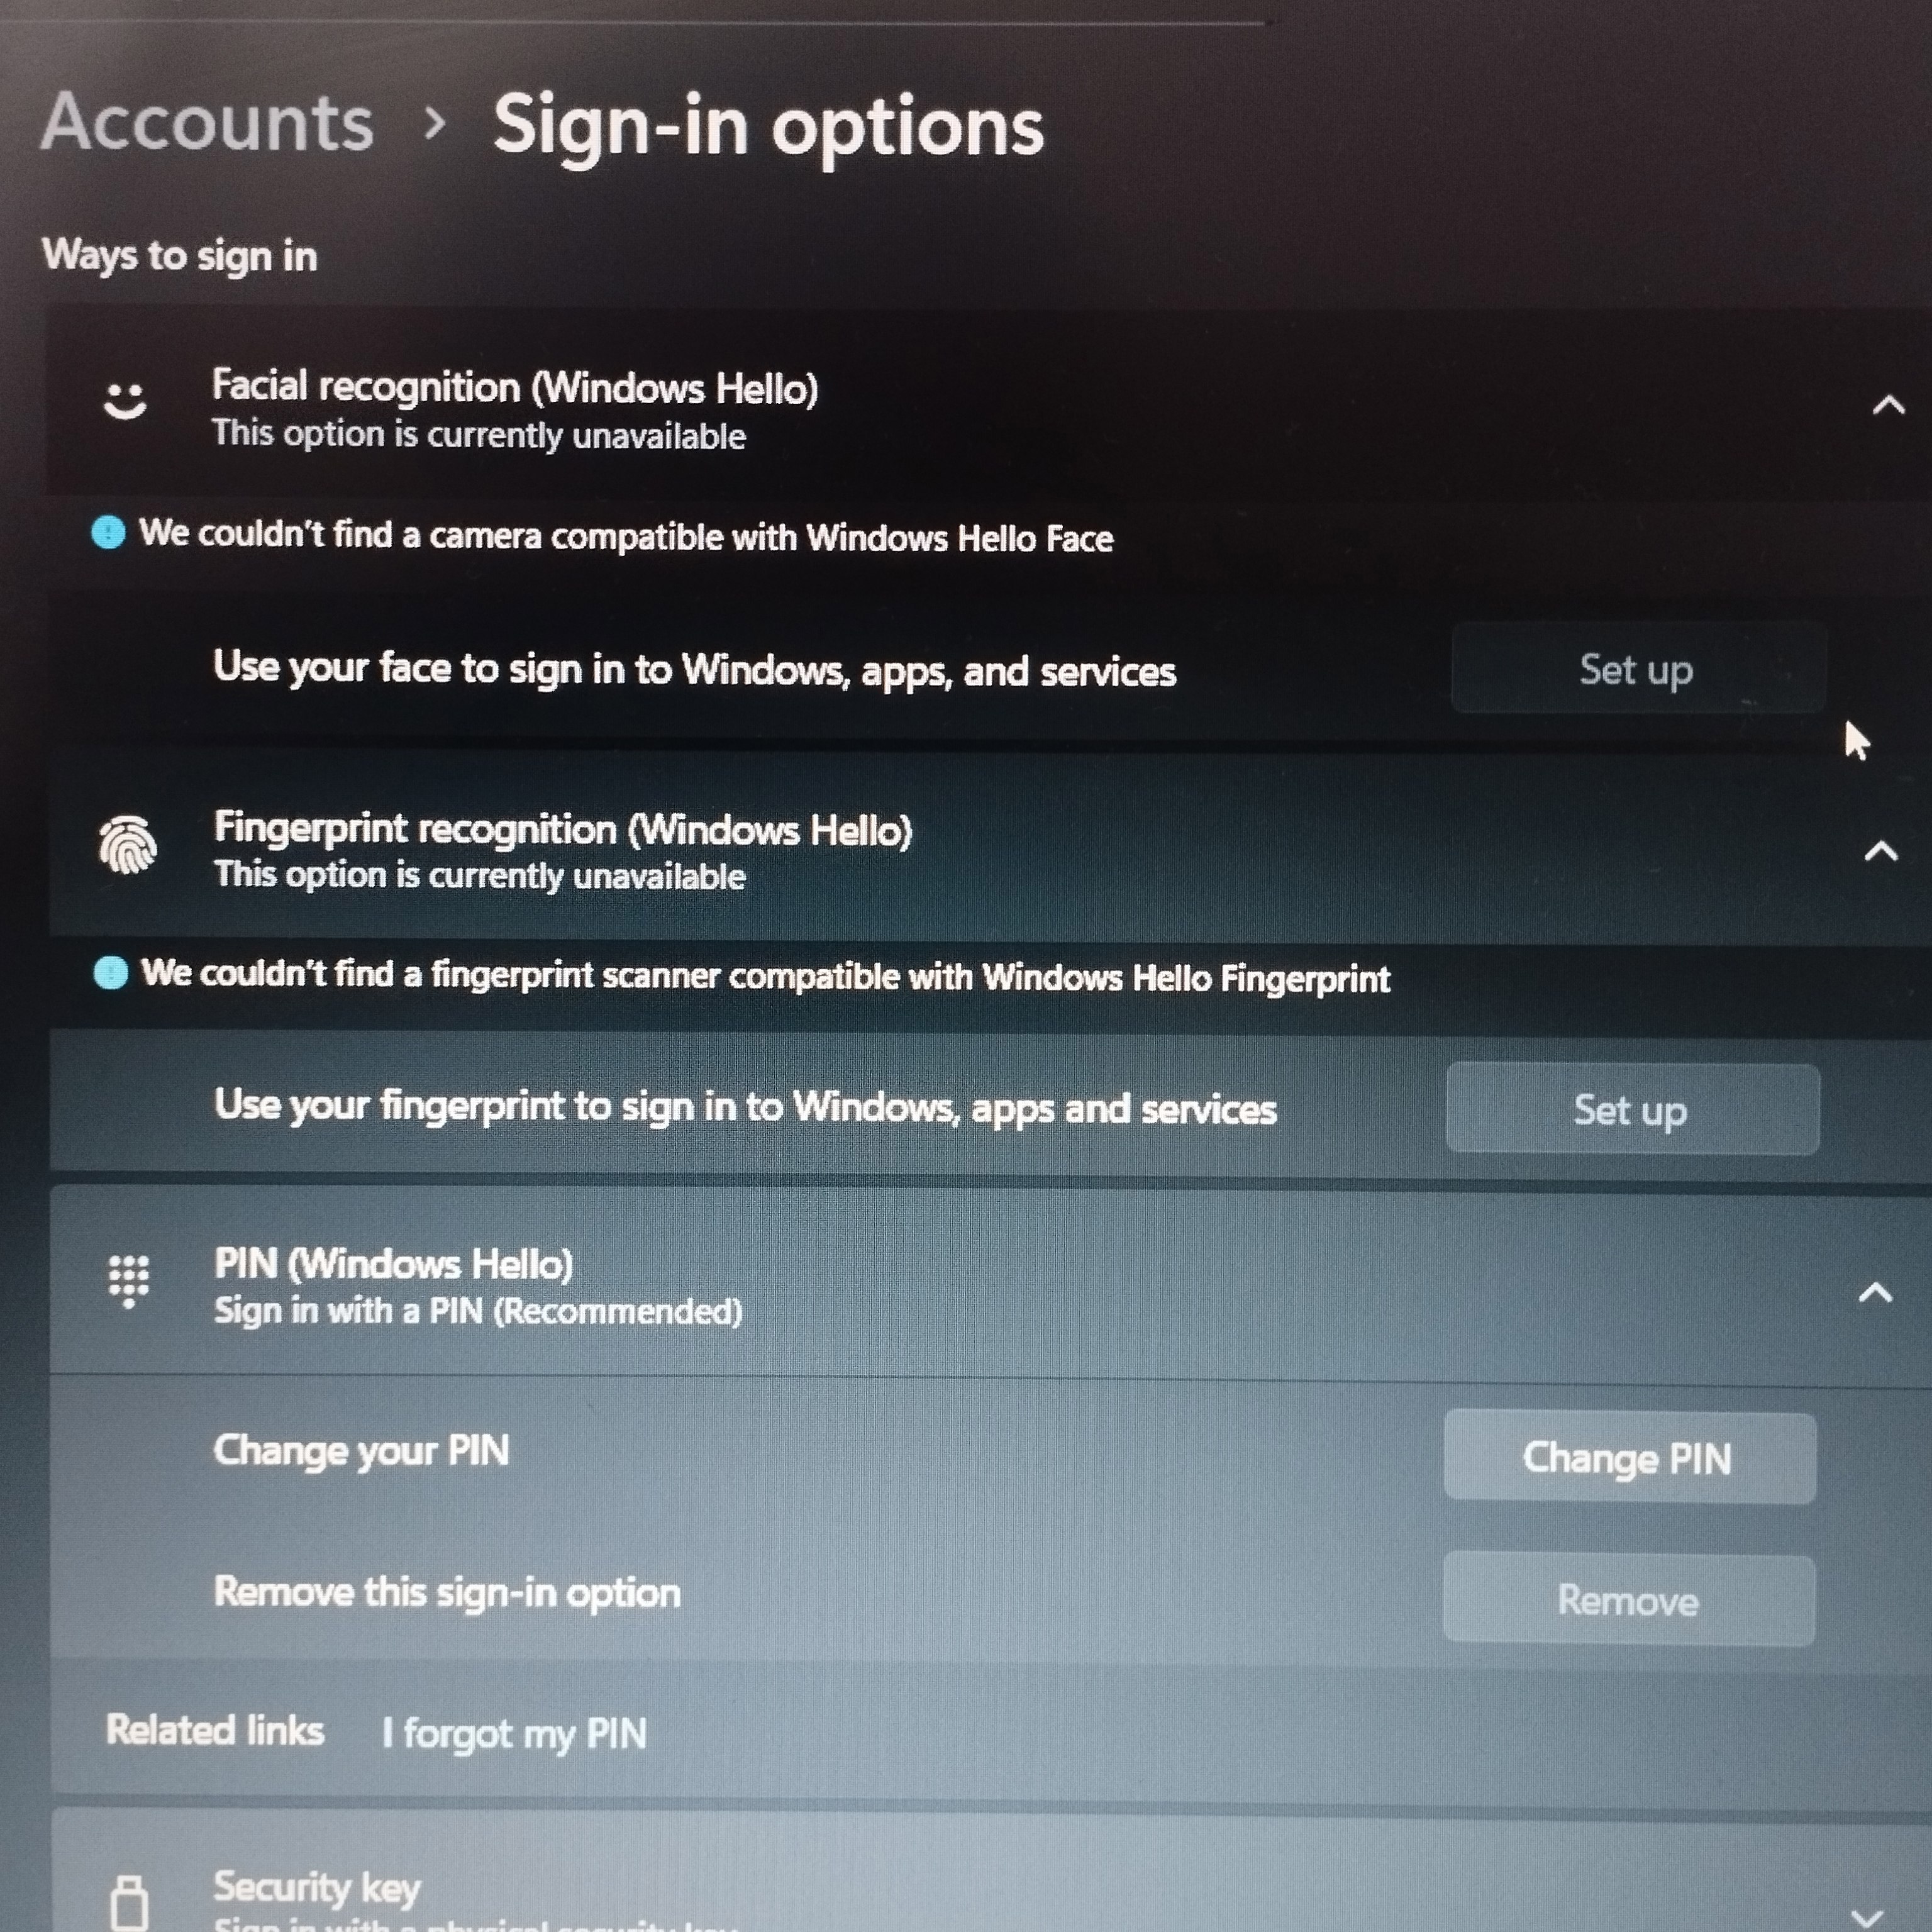Click the Fingerprint recognition icon
1932x1932 pixels.
(x=128, y=845)
